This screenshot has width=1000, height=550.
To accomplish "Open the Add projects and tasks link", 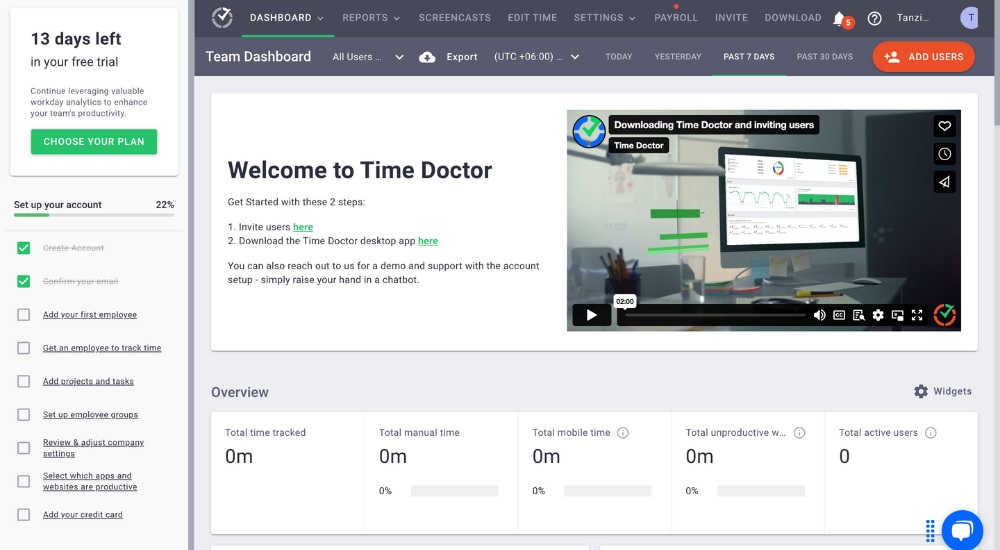I will pos(88,382).
